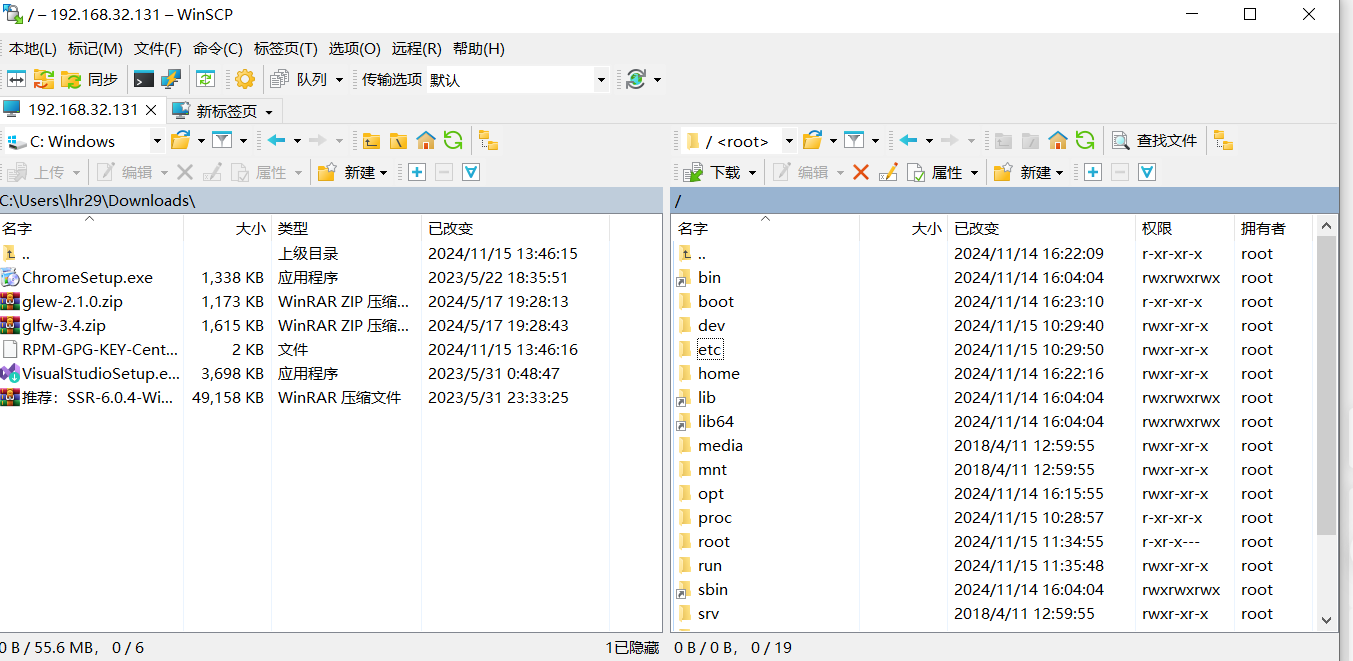The width and height of the screenshot is (1353, 661).
Task: Go back in remote panel with blue arrow
Action: [x=909, y=141]
